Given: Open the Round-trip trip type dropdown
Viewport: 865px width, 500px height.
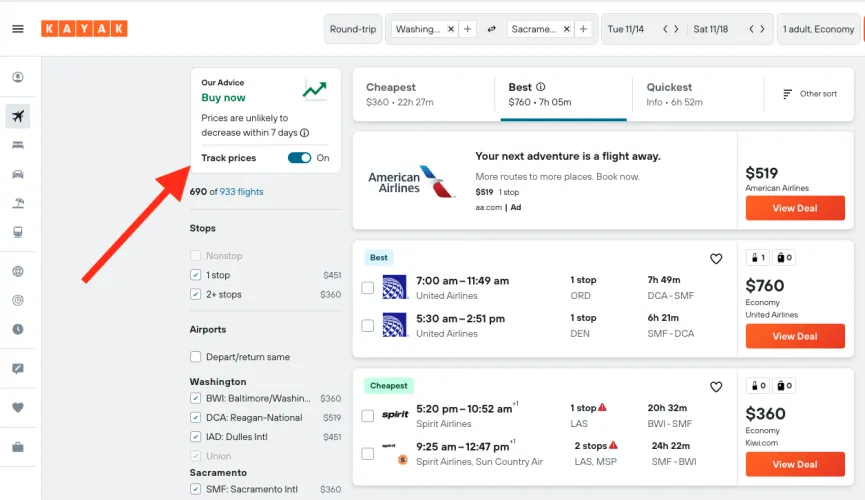Looking at the screenshot, I should 353,29.
